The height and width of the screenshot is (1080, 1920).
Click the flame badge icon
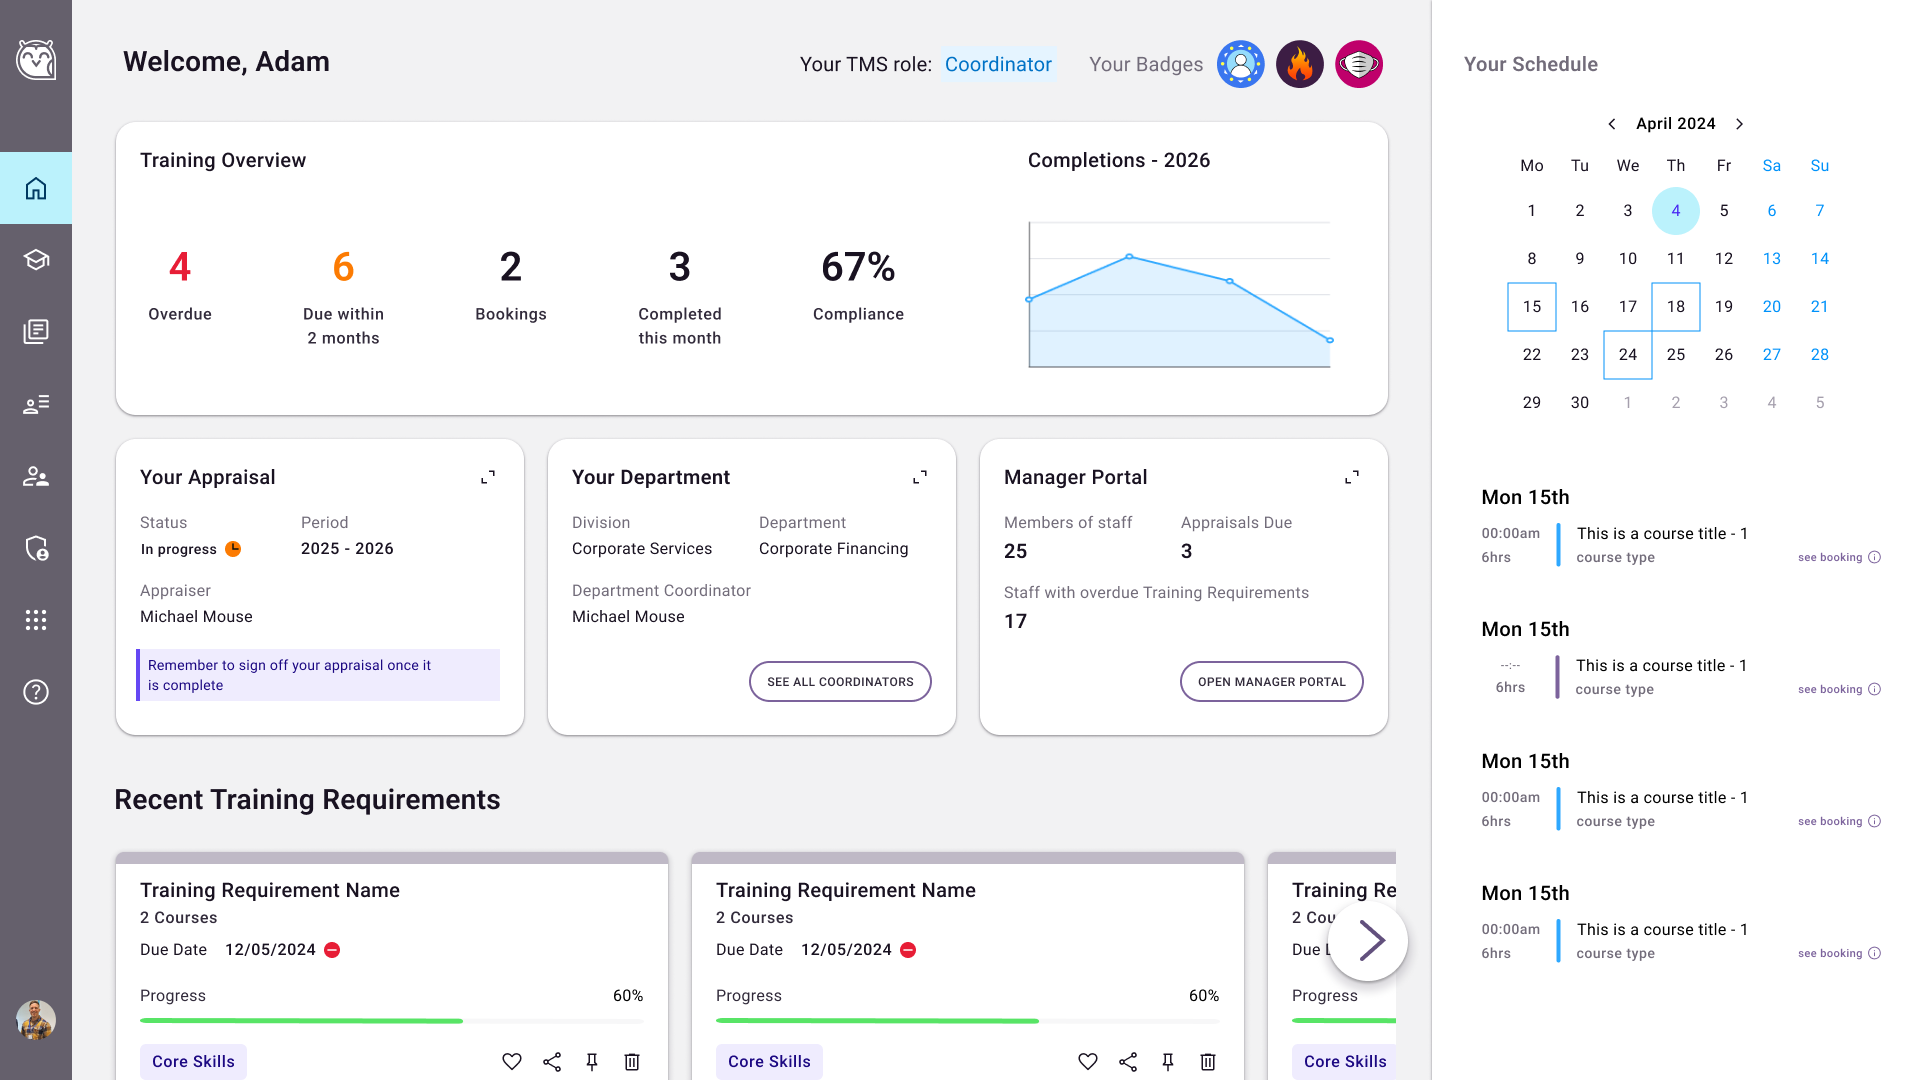(1299, 65)
